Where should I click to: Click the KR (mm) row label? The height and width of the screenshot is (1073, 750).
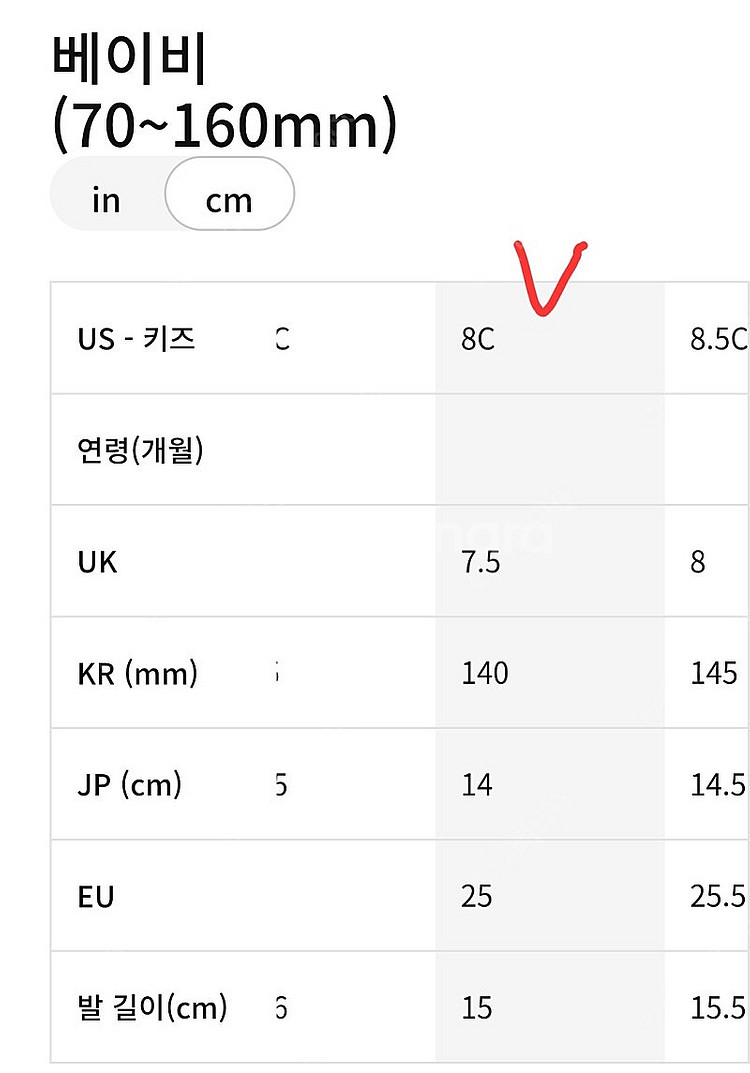(x=138, y=673)
